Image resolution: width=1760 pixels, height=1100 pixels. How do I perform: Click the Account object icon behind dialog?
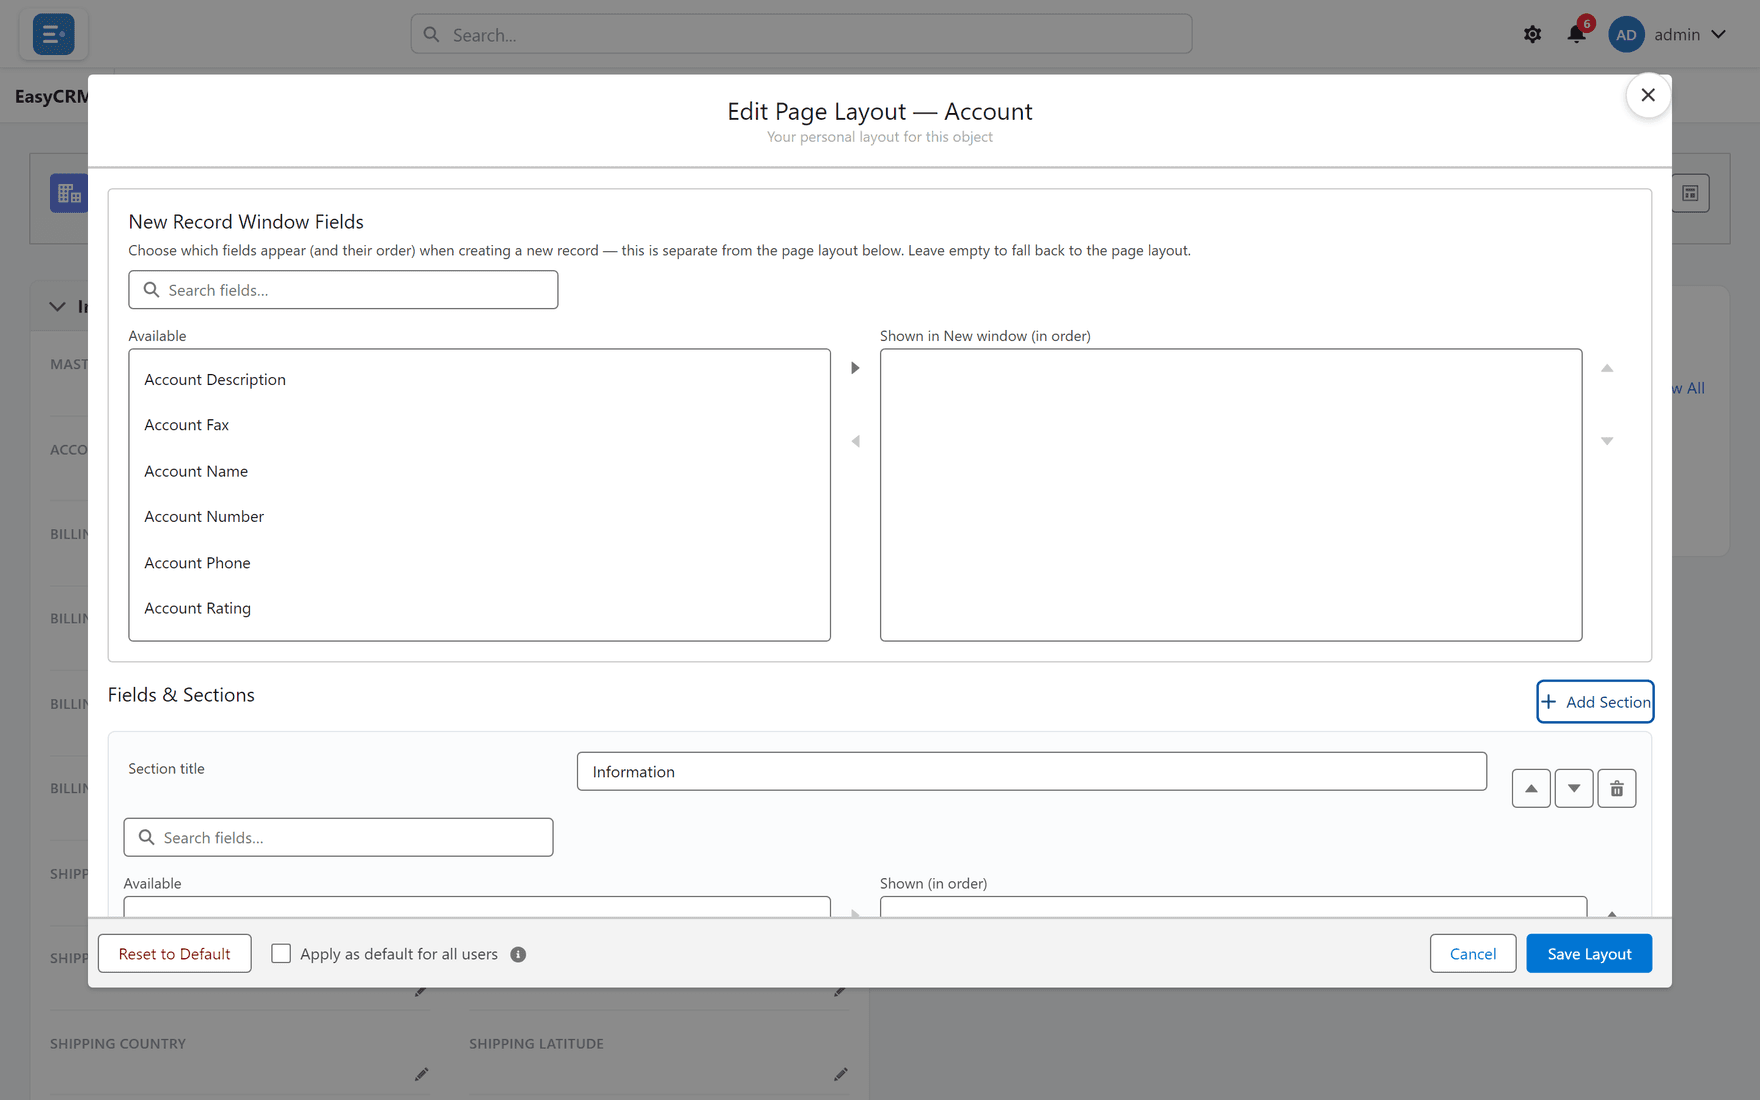click(x=69, y=193)
